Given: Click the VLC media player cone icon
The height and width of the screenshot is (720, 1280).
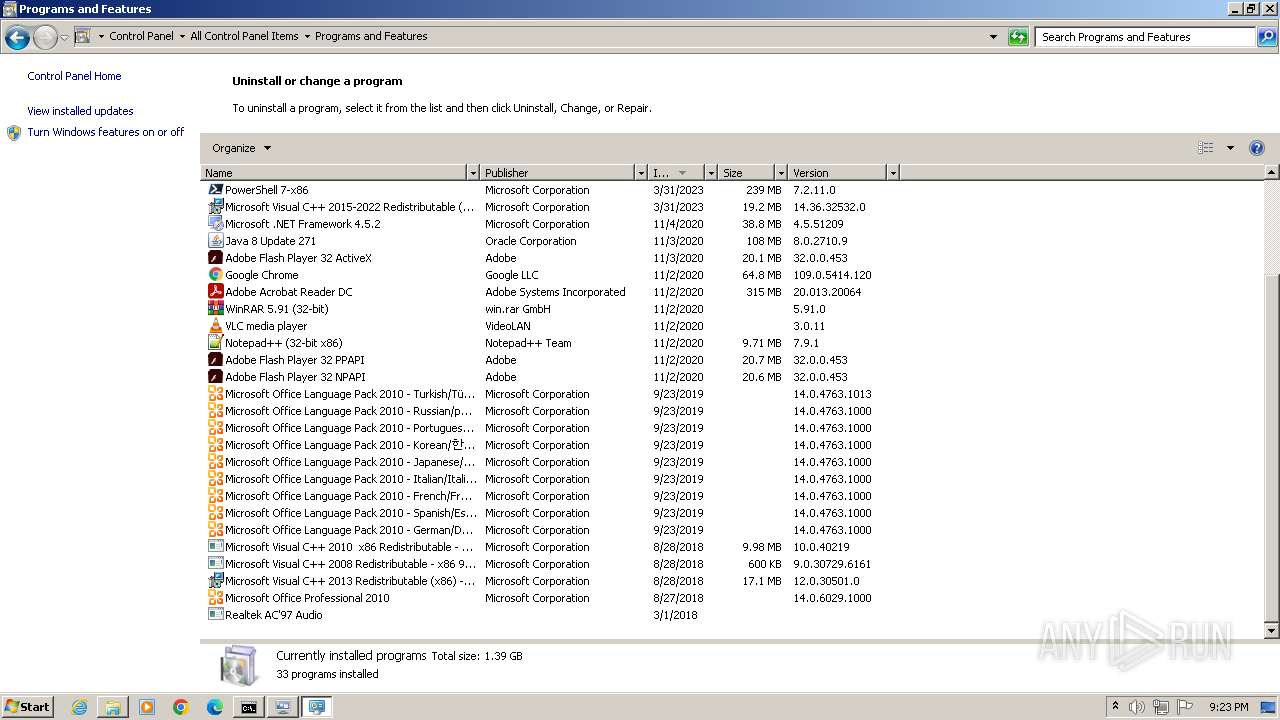Looking at the screenshot, I should click(215, 326).
